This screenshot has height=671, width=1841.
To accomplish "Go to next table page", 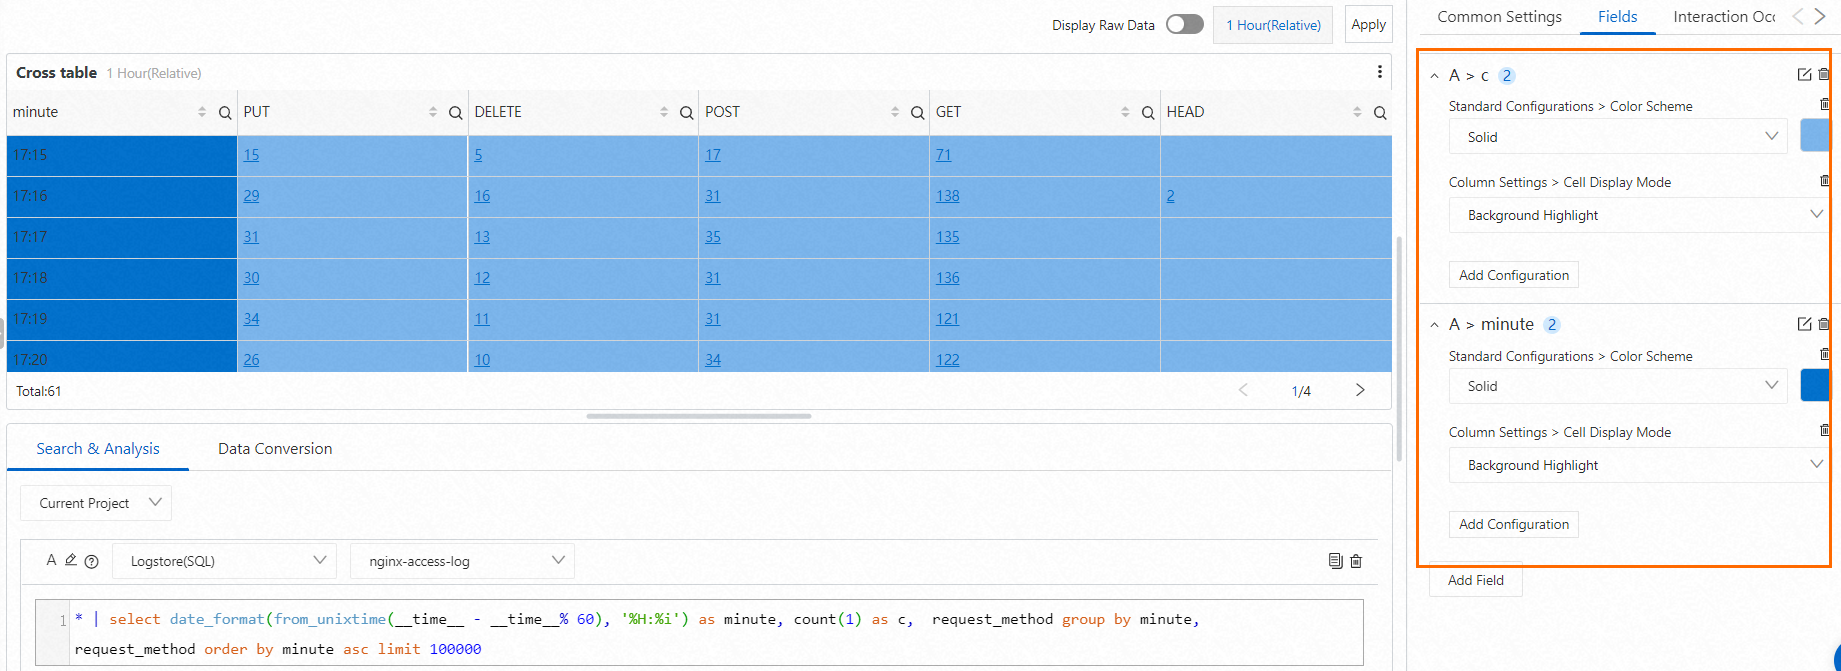I will point(1360,390).
